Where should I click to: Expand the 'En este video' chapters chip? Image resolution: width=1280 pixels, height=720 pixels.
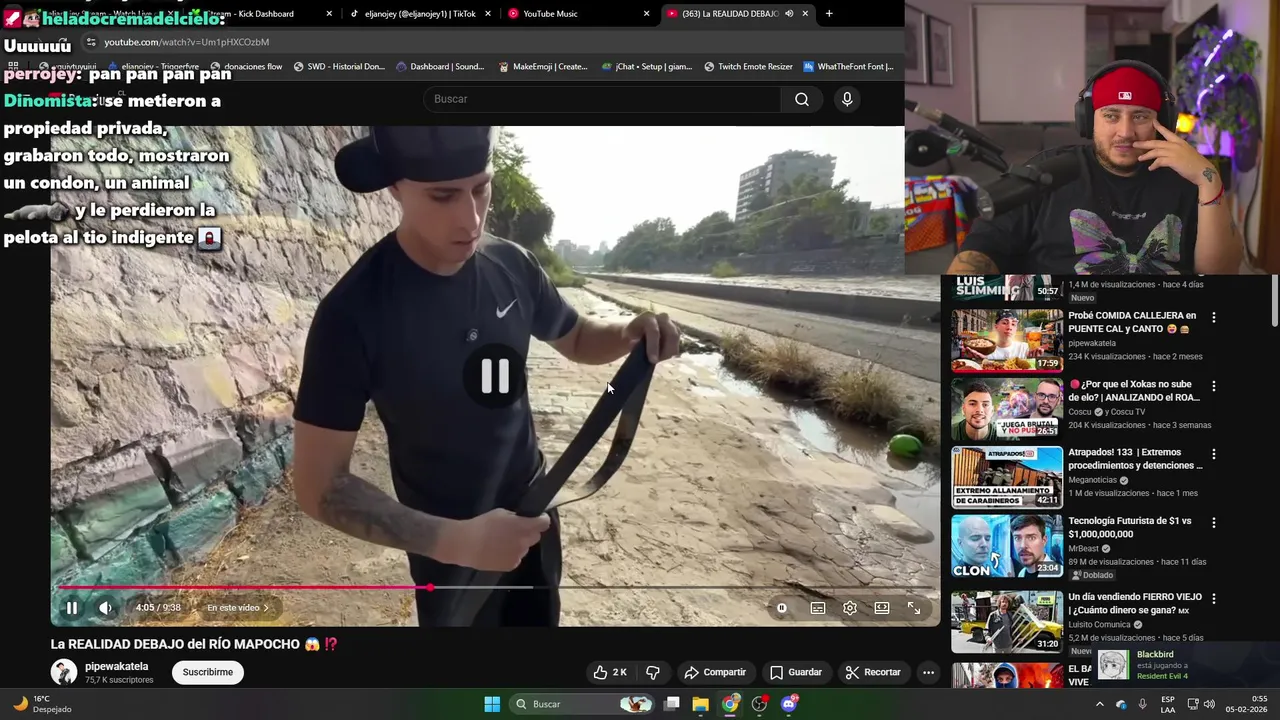(x=238, y=608)
